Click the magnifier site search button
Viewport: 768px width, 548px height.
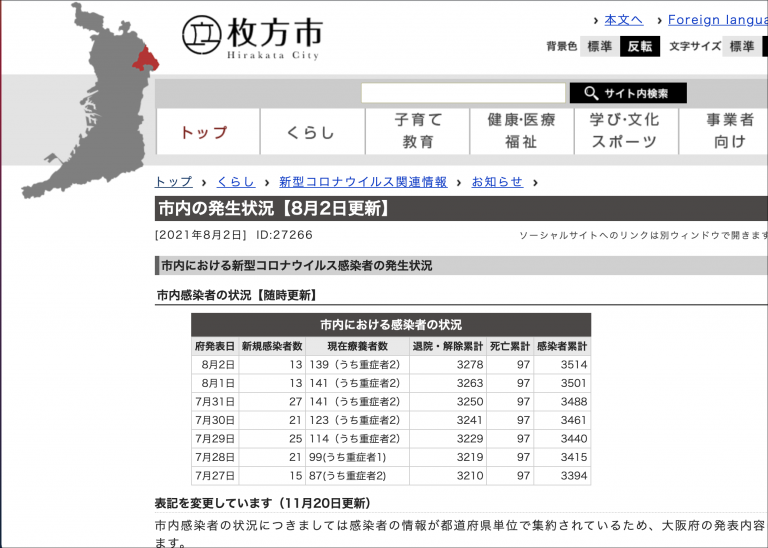[x=628, y=93]
